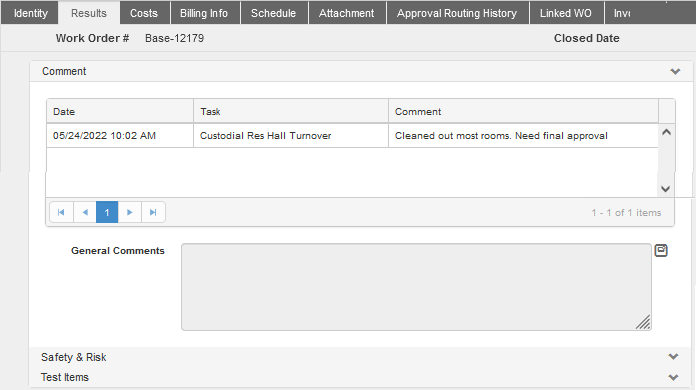Click the comment grid scroll down arrow
This screenshot has height=390, width=696.
click(x=665, y=189)
